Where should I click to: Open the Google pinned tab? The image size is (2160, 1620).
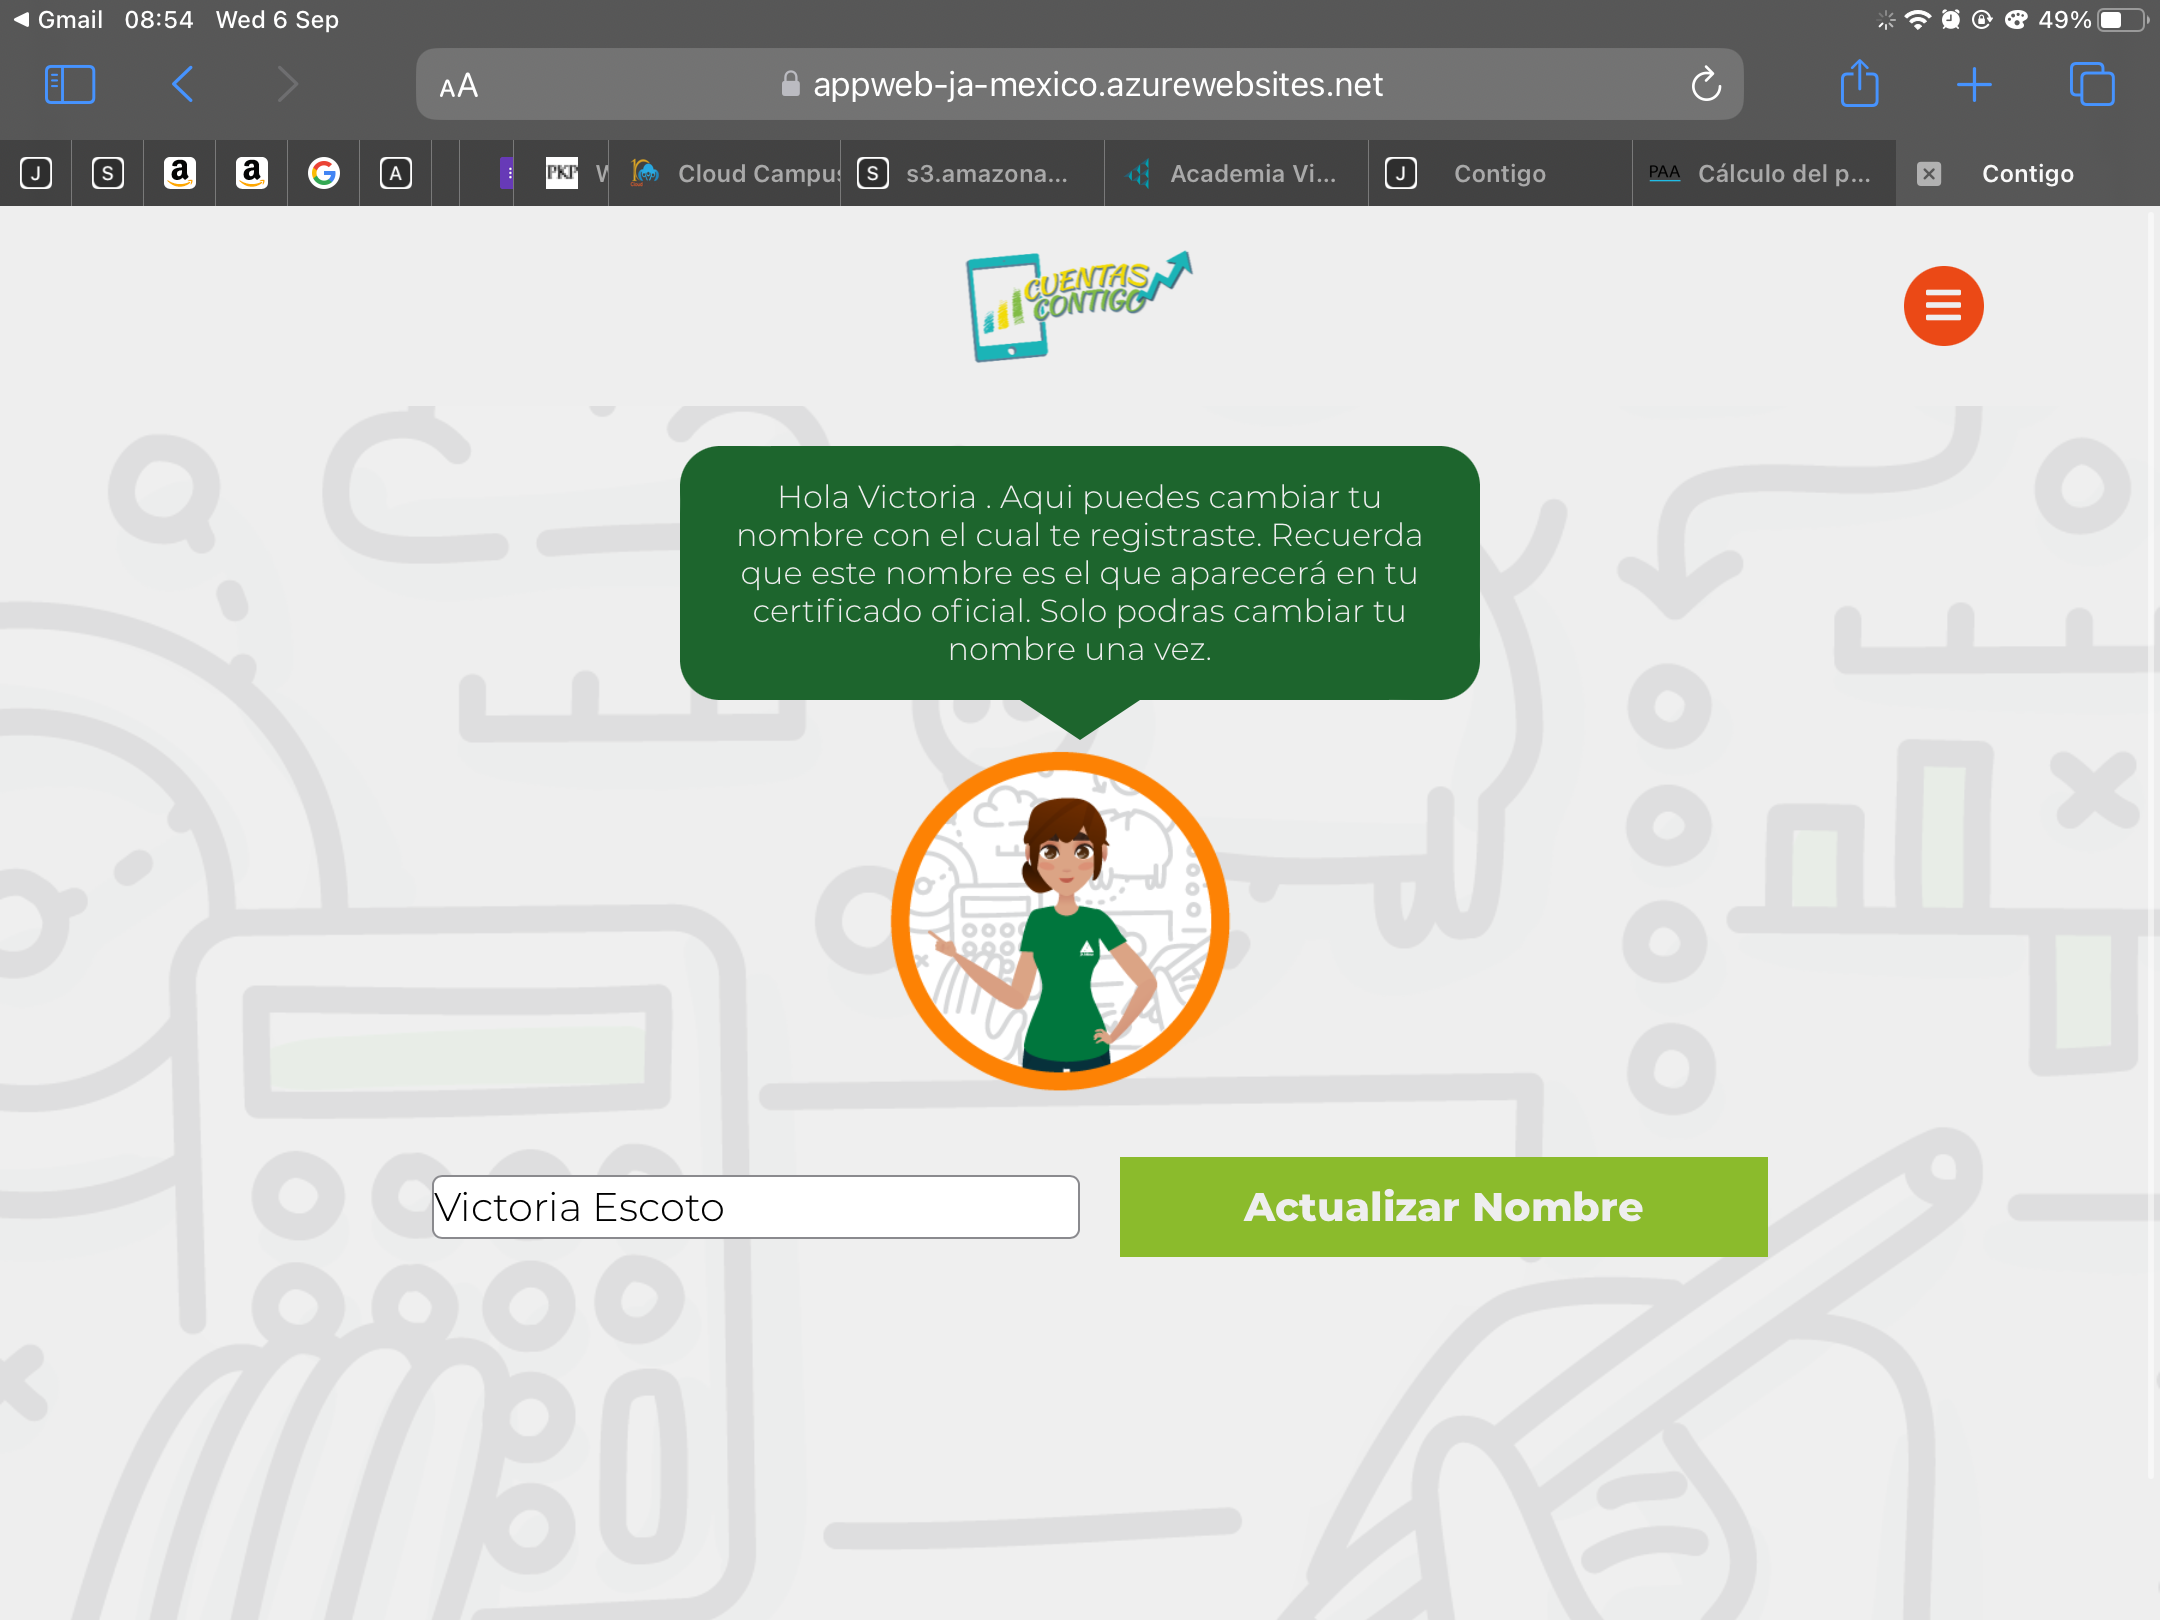[324, 174]
